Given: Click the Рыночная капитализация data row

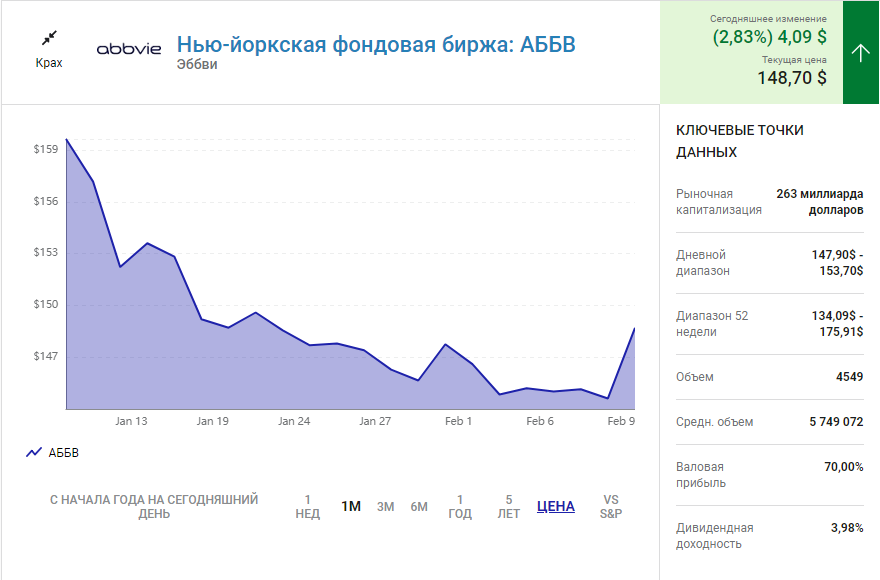Looking at the screenshot, I should 769,202.
